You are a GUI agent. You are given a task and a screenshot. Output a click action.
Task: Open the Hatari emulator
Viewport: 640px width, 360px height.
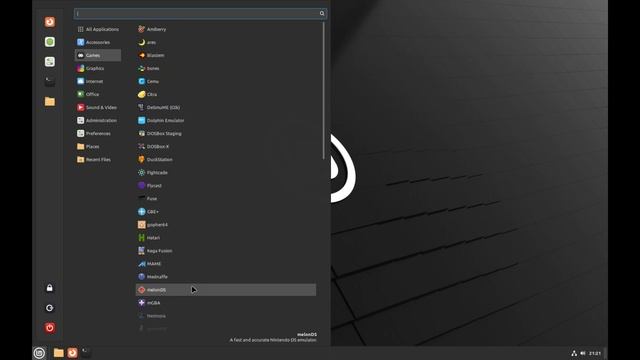[226, 238]
